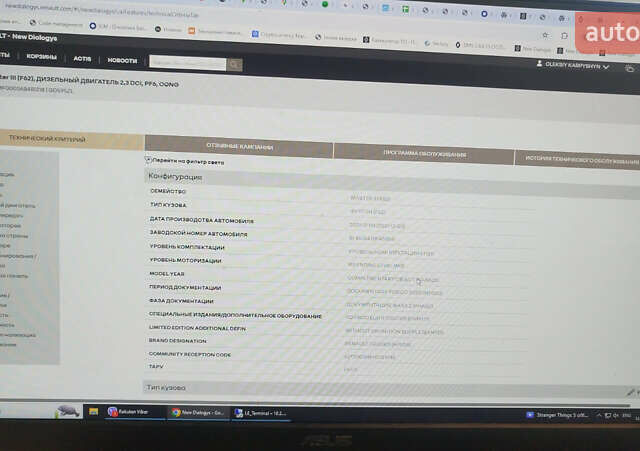Click the search magnifier icon in the header

pos(234,64)
